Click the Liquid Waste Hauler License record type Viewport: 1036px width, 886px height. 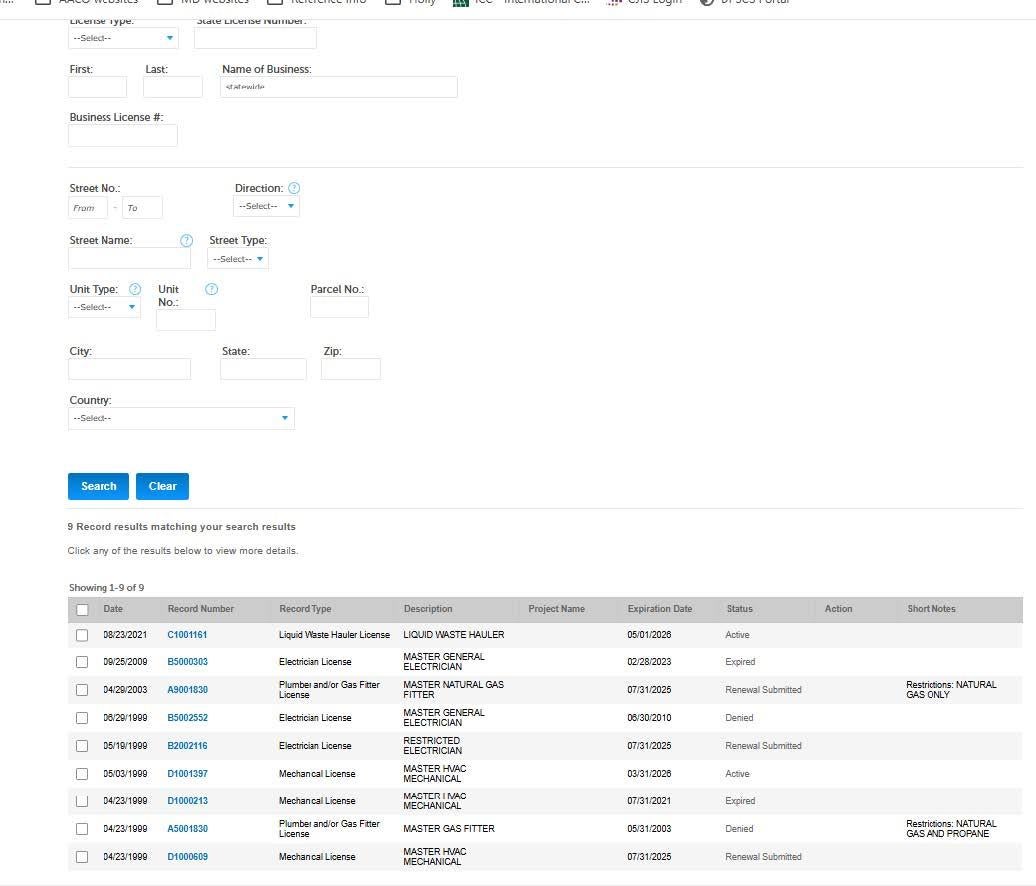(x=334, y=635)
